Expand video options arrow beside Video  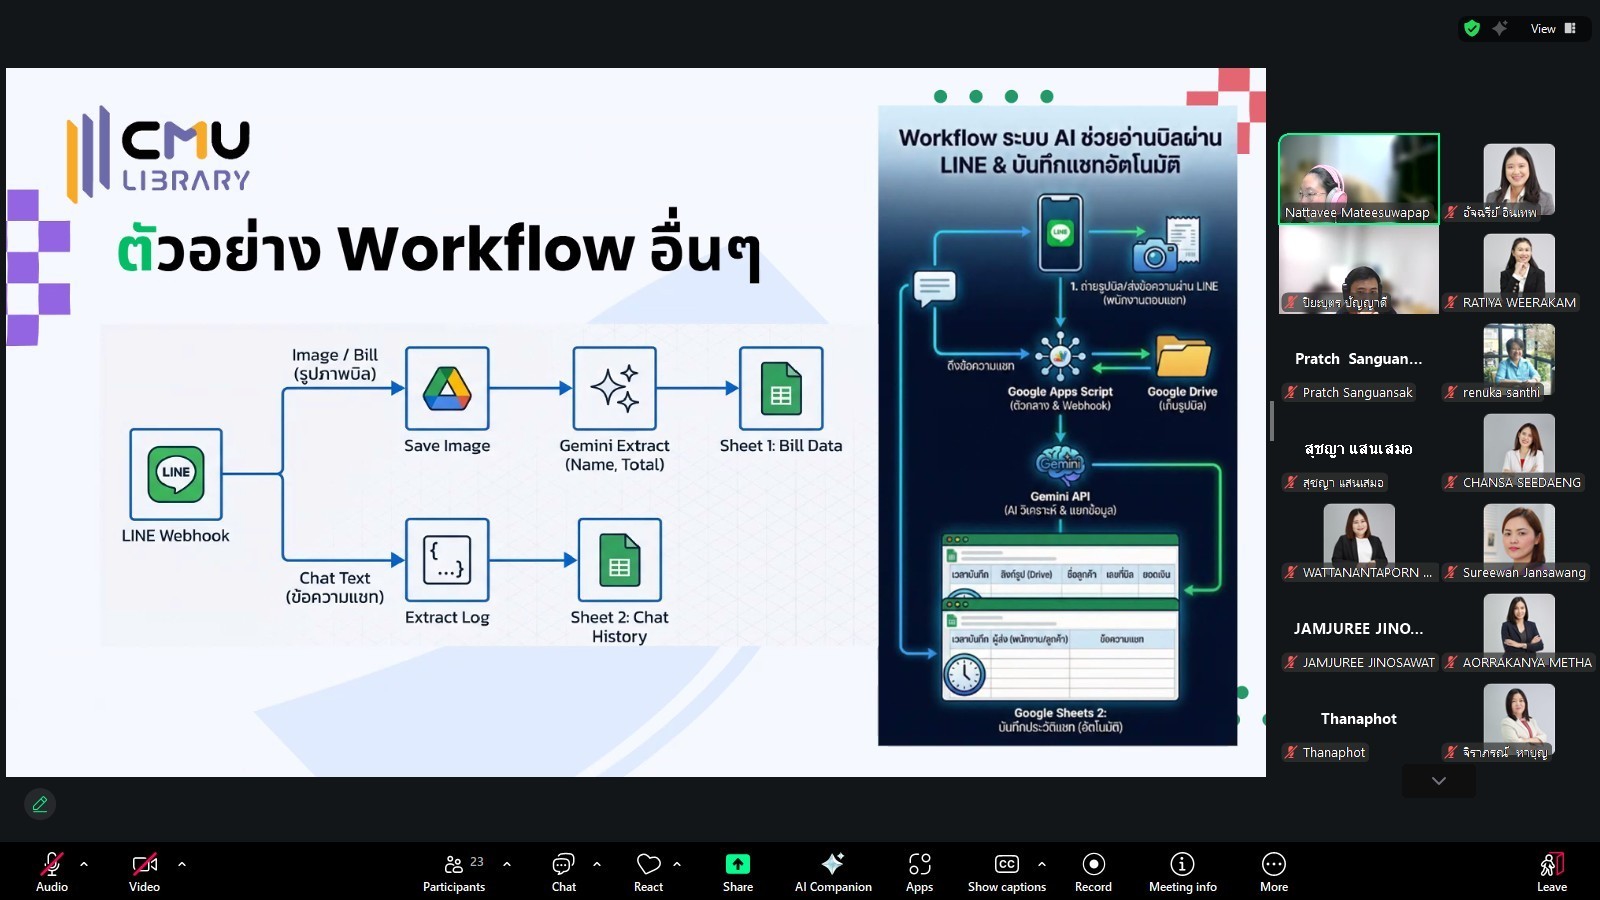182,864
